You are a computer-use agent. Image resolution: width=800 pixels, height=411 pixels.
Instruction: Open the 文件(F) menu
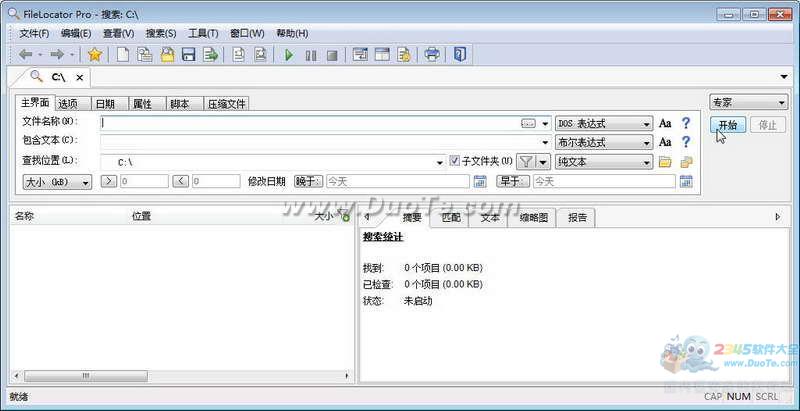click(x=34, y=34)
